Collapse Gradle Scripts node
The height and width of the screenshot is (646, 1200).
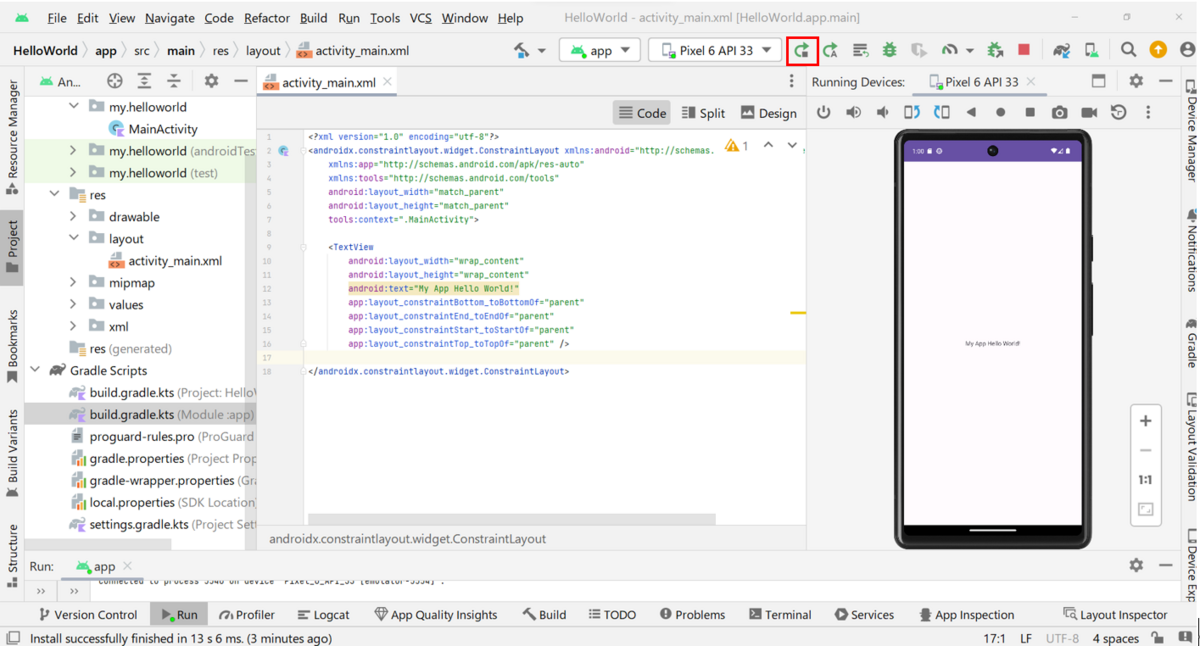(x=36, y=371)
